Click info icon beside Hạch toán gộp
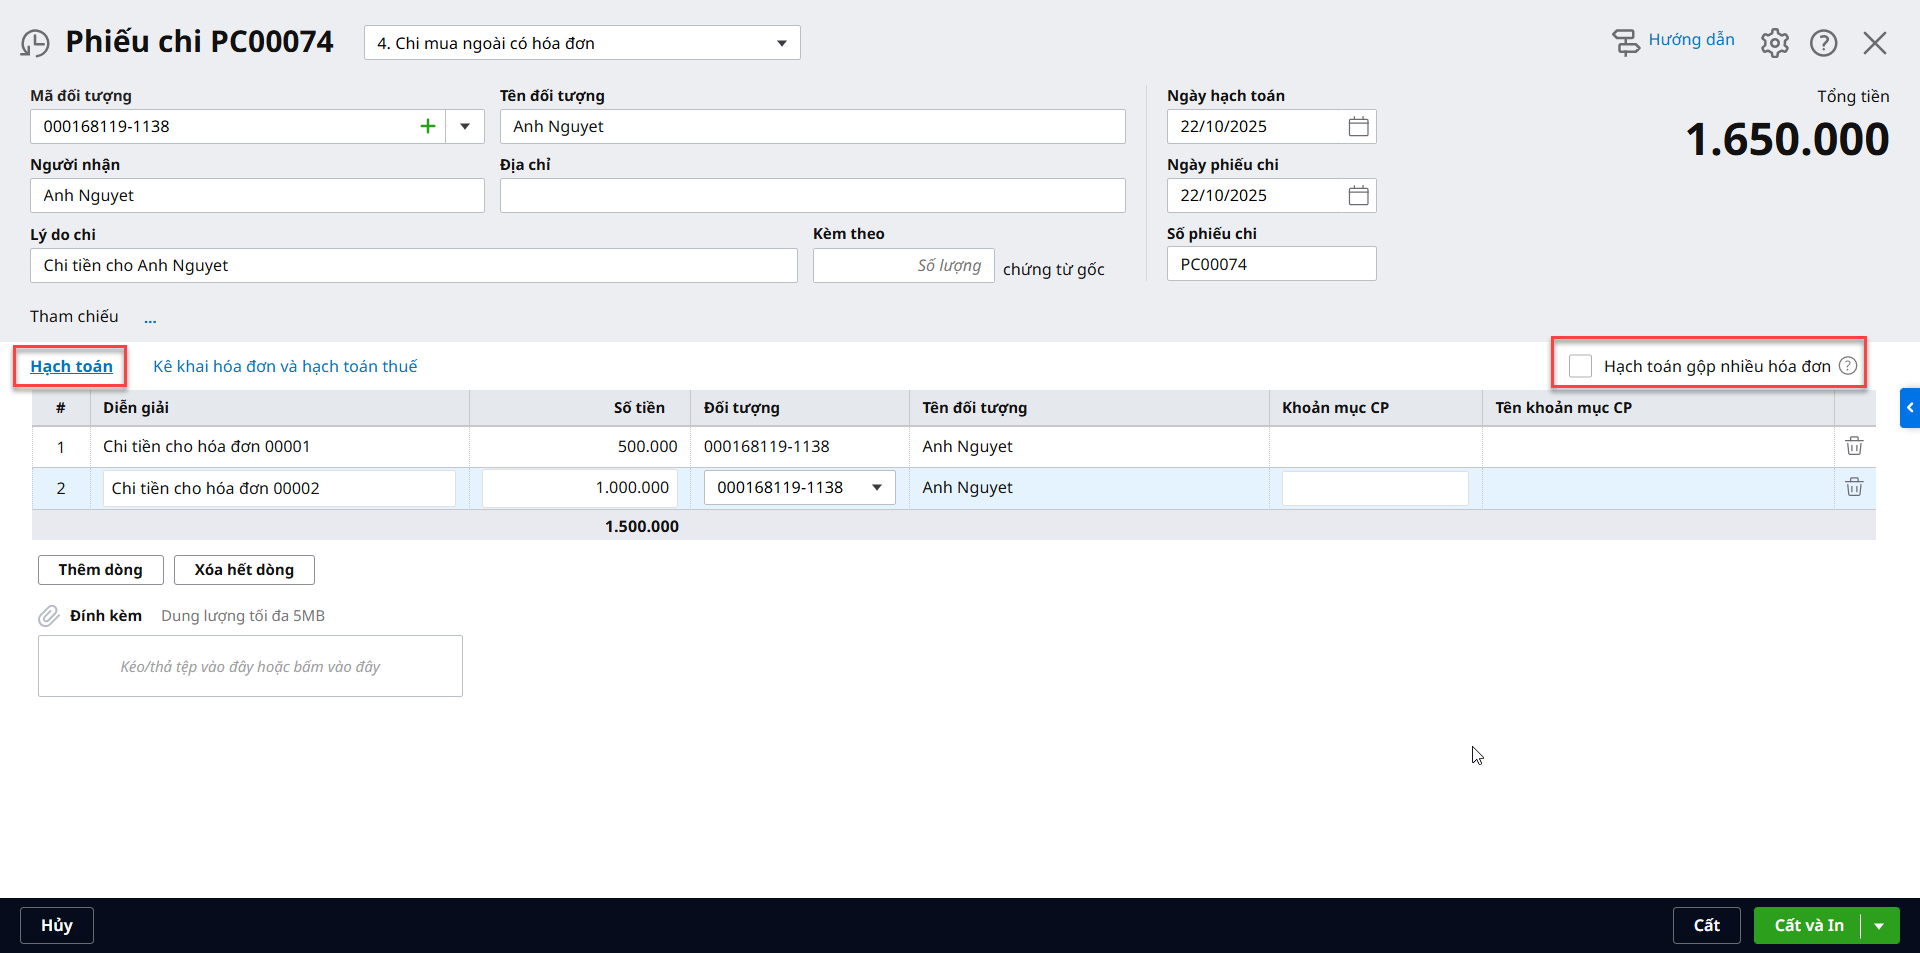The height and width of the screenshot is (953, 1920). pyautogui.click(x=1848, y=366)
